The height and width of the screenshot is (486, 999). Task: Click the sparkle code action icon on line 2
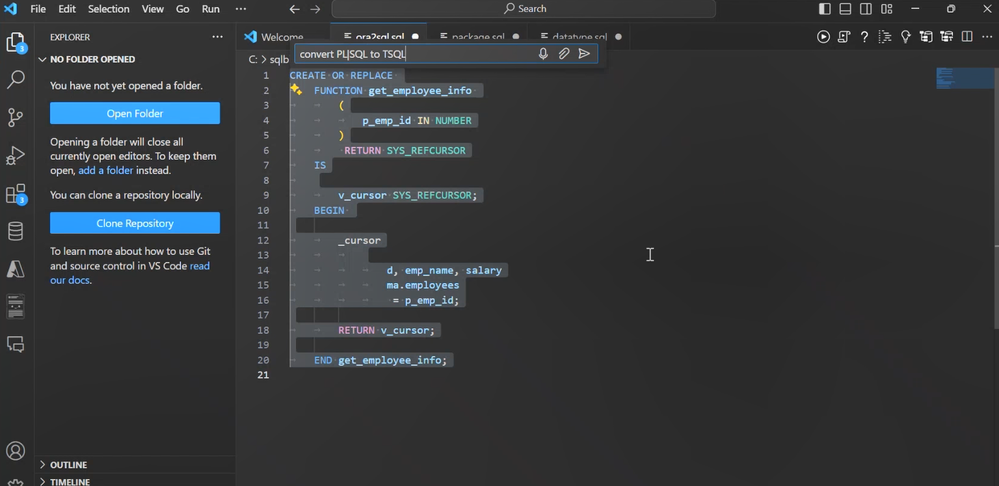(296, 90)
